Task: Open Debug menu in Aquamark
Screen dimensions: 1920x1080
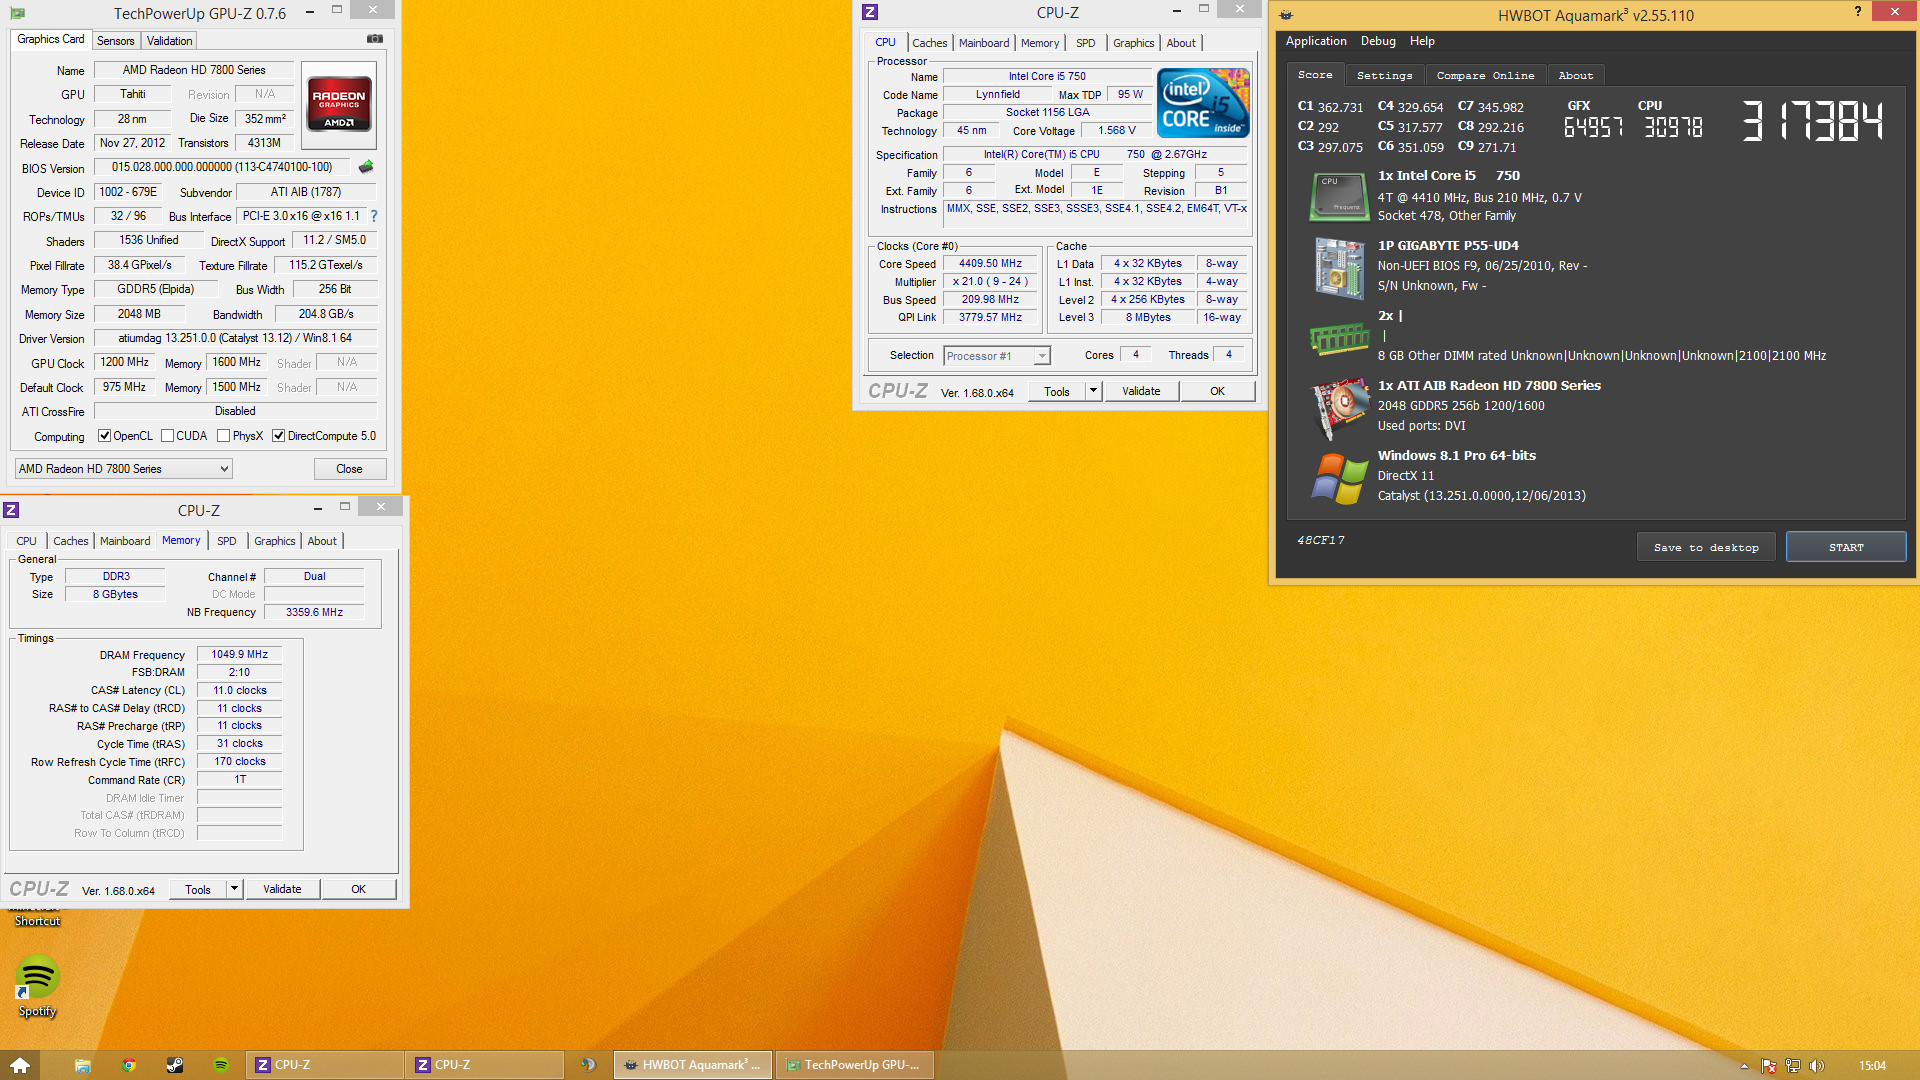Action: [x=1378, y=41]
